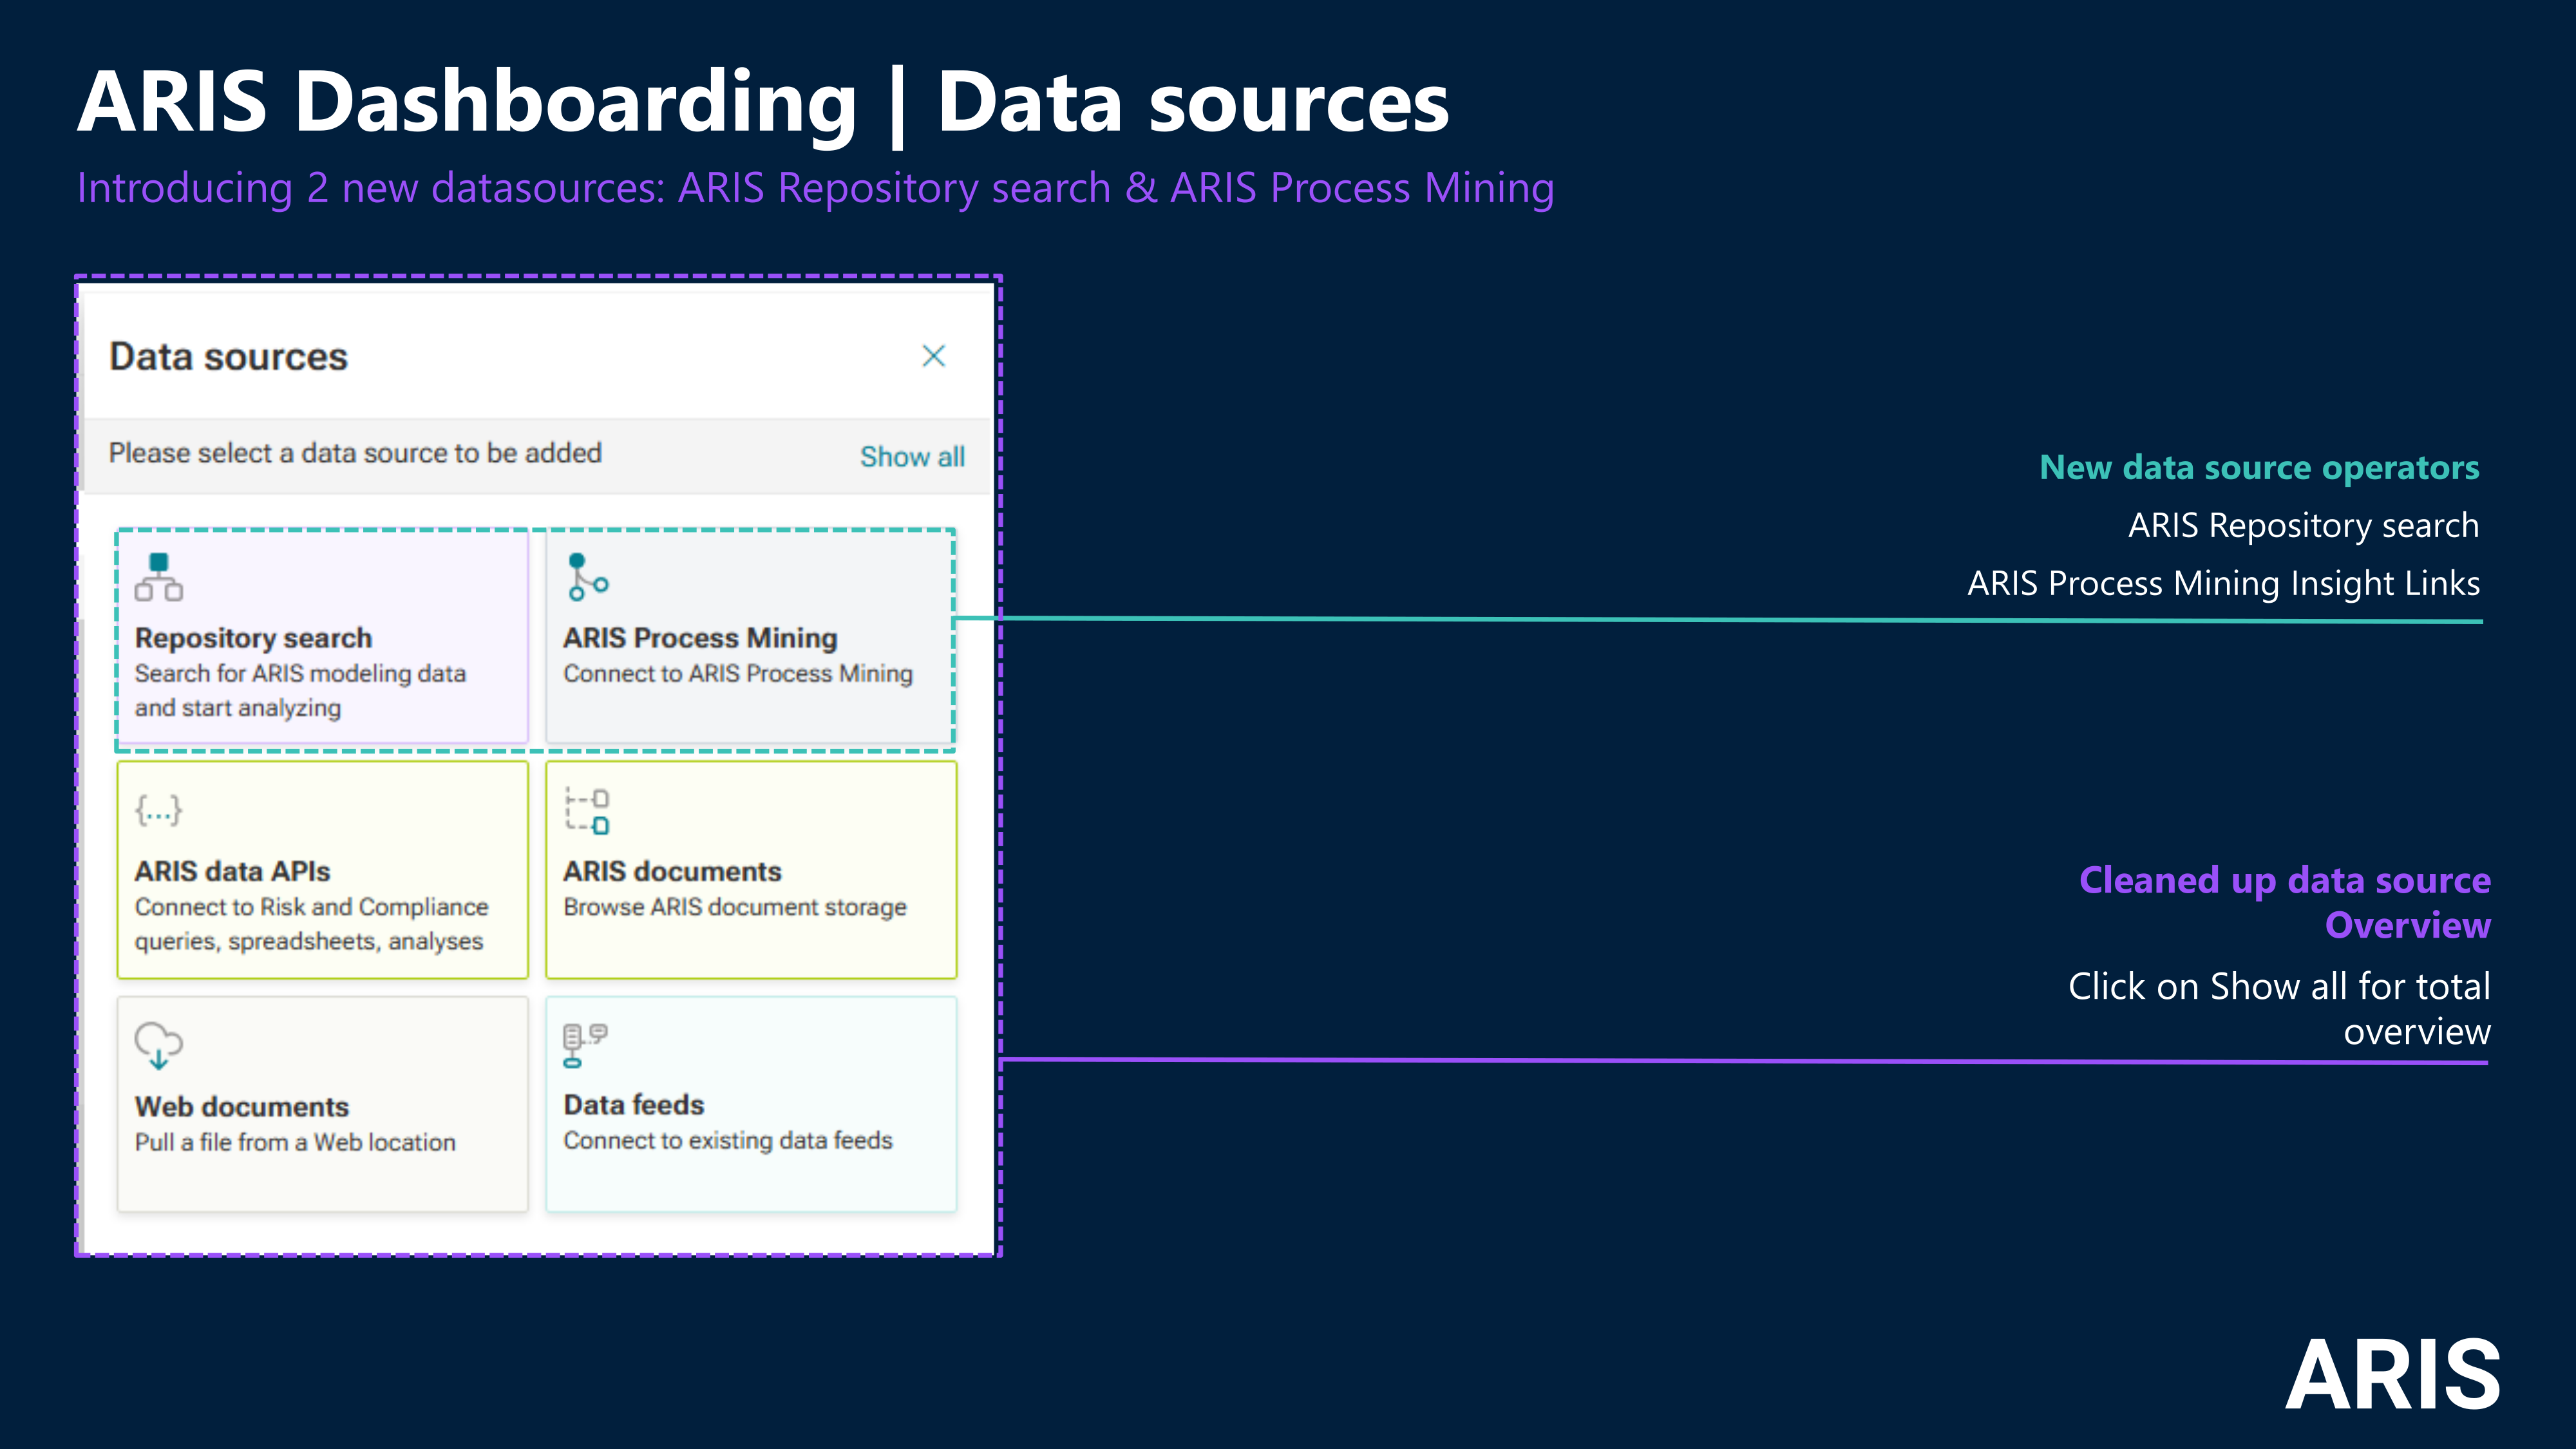Click 'ARIS Repository search' annotation text
The width and height of the screenshot is (2576, 1449).
coord(2303,525)
